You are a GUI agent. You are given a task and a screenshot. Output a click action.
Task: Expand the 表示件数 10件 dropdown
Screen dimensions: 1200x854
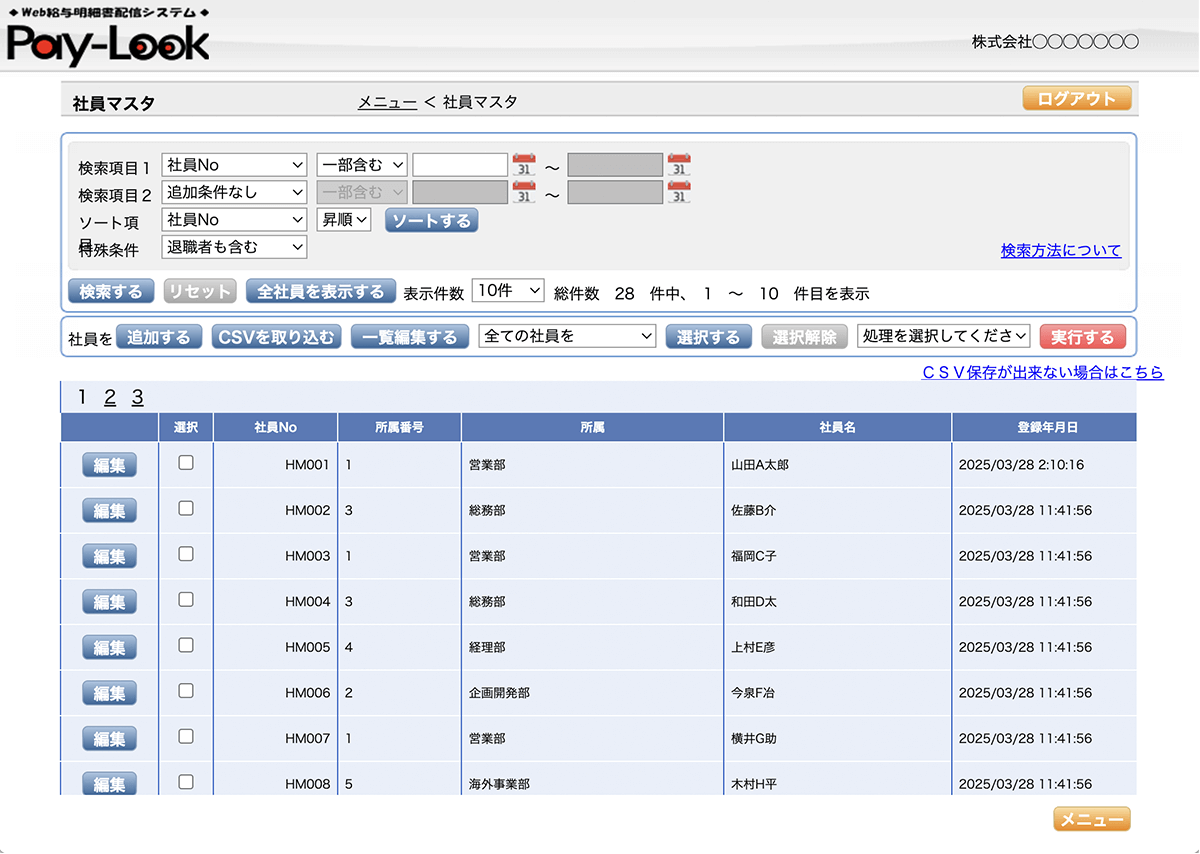coord(507,291)
